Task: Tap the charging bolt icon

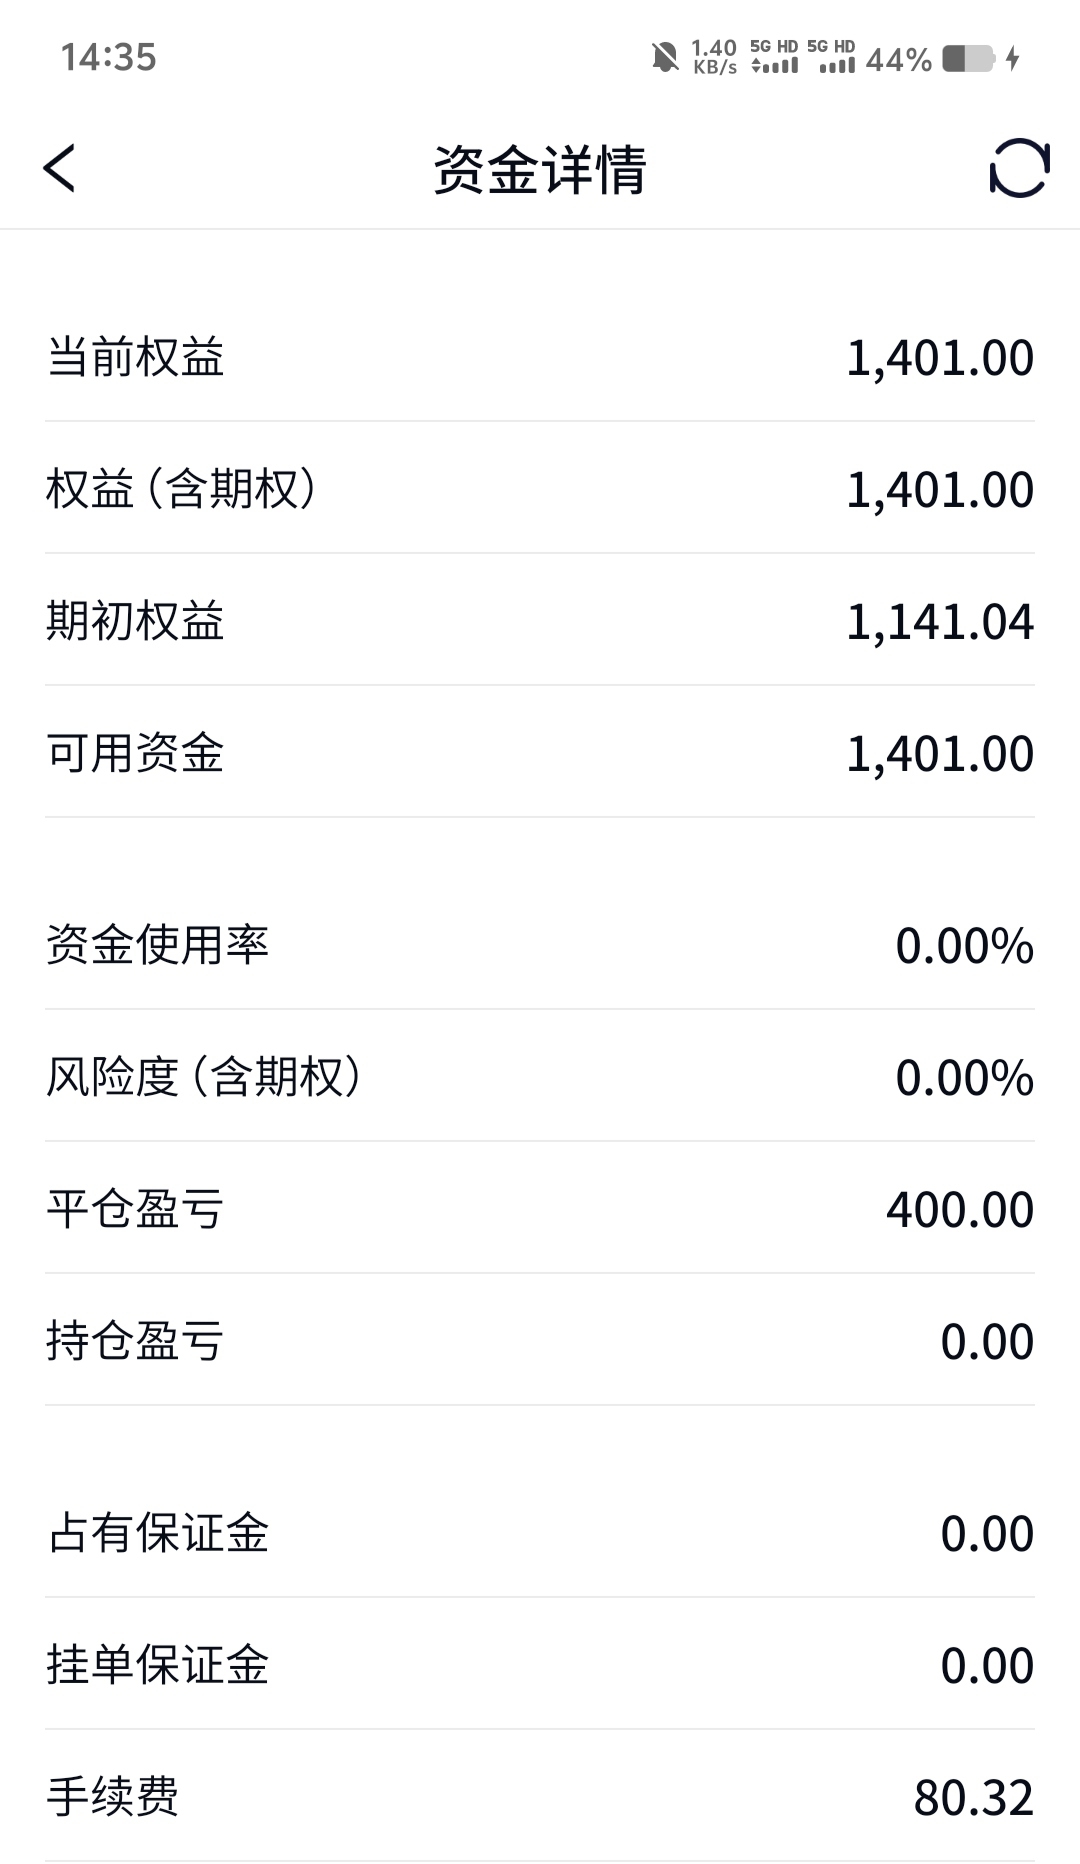Action: click(1013, 58)
